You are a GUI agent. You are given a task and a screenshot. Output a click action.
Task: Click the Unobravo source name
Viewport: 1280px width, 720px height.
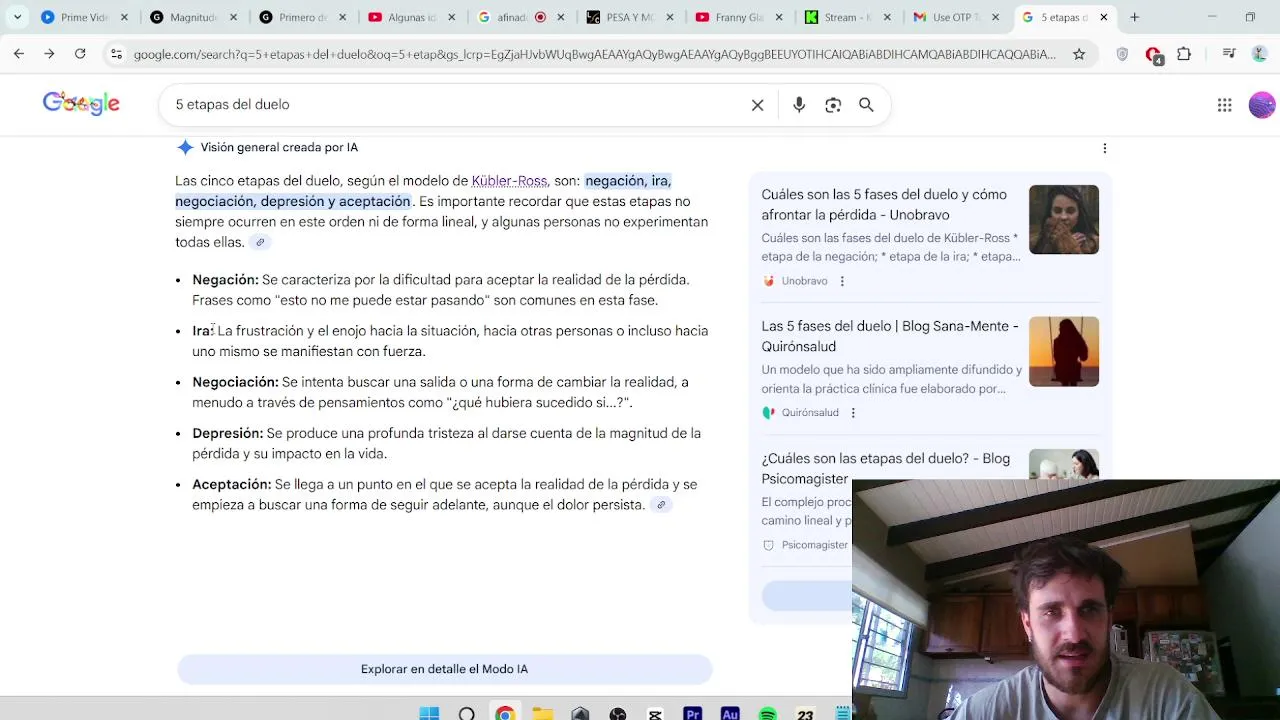(x=804, y=281)
